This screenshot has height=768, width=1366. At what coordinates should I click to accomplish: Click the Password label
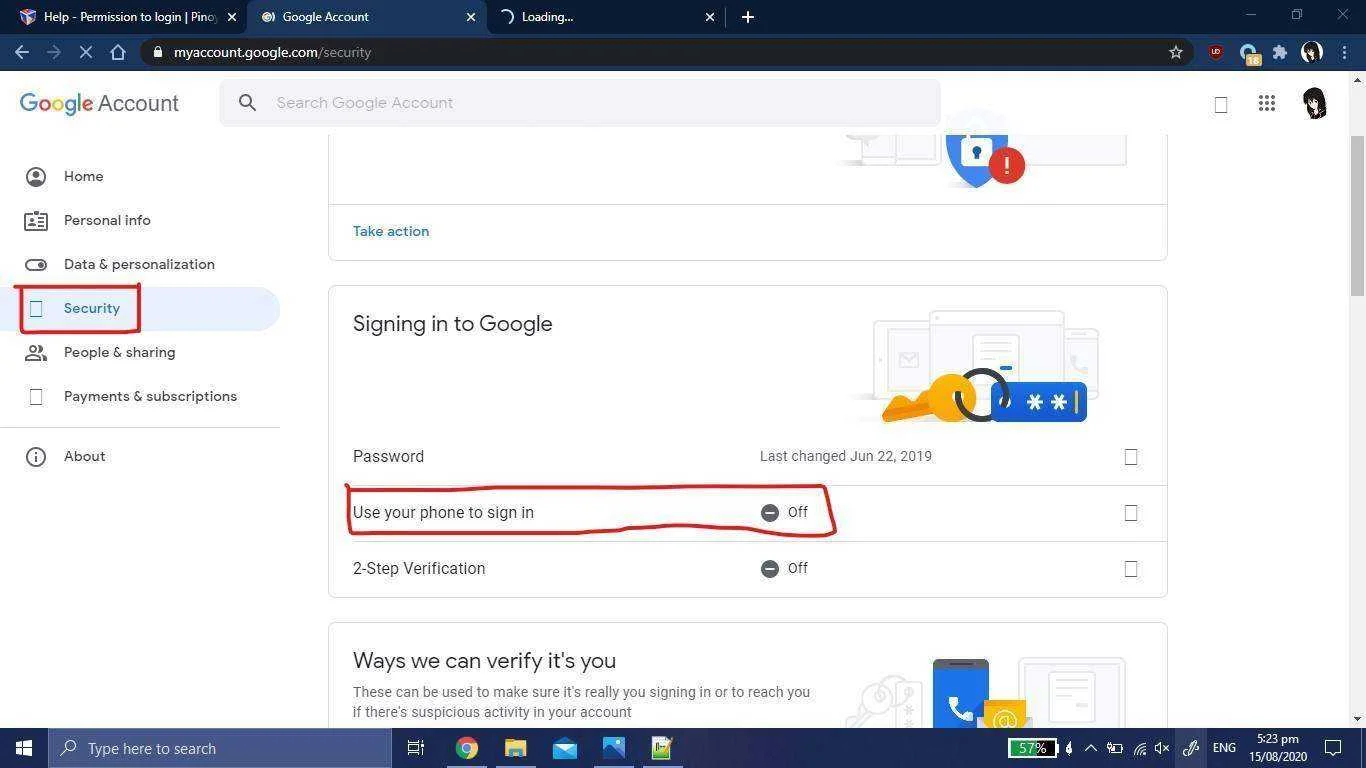point(388,456)
